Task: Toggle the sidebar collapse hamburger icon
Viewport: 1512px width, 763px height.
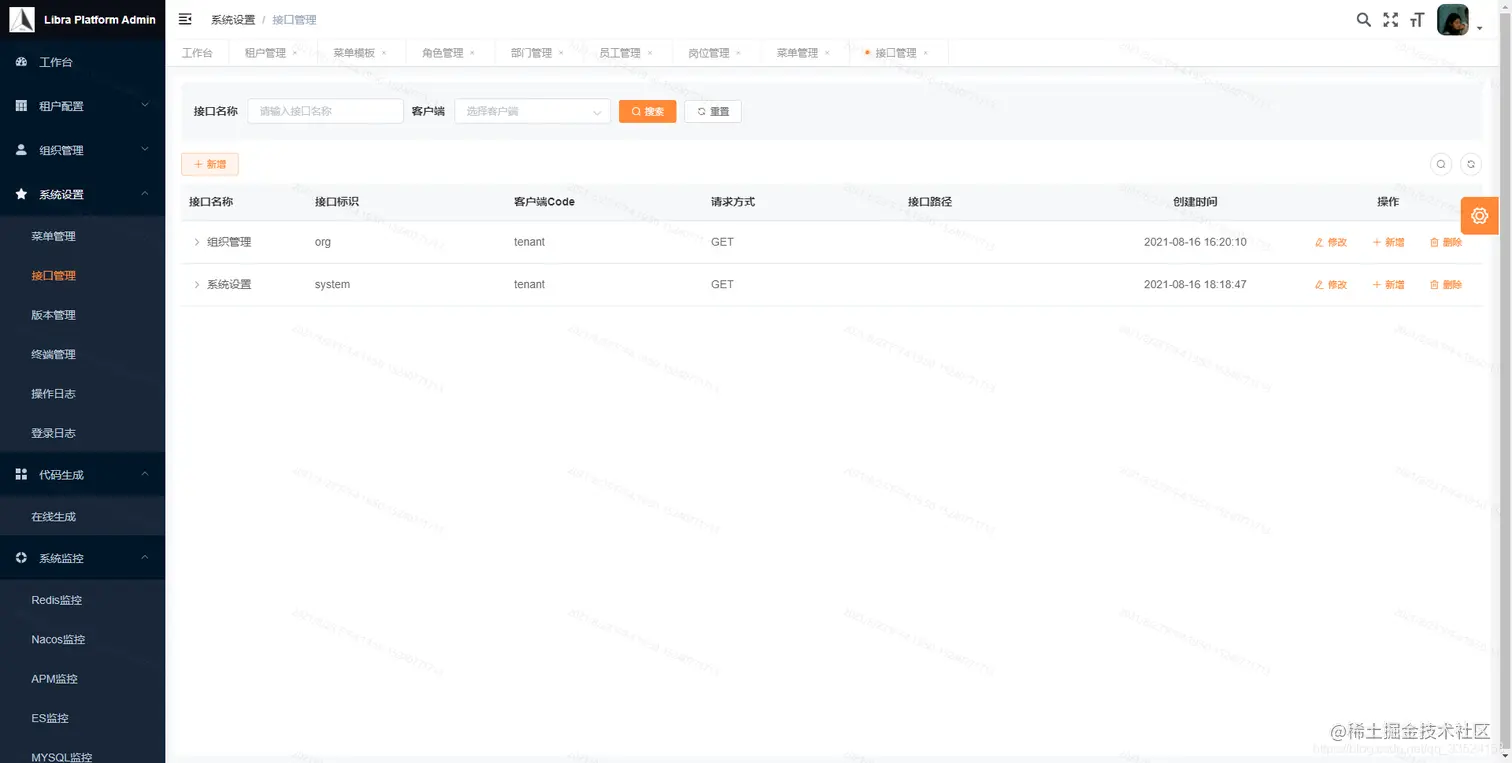Action: tap(183, 18)
